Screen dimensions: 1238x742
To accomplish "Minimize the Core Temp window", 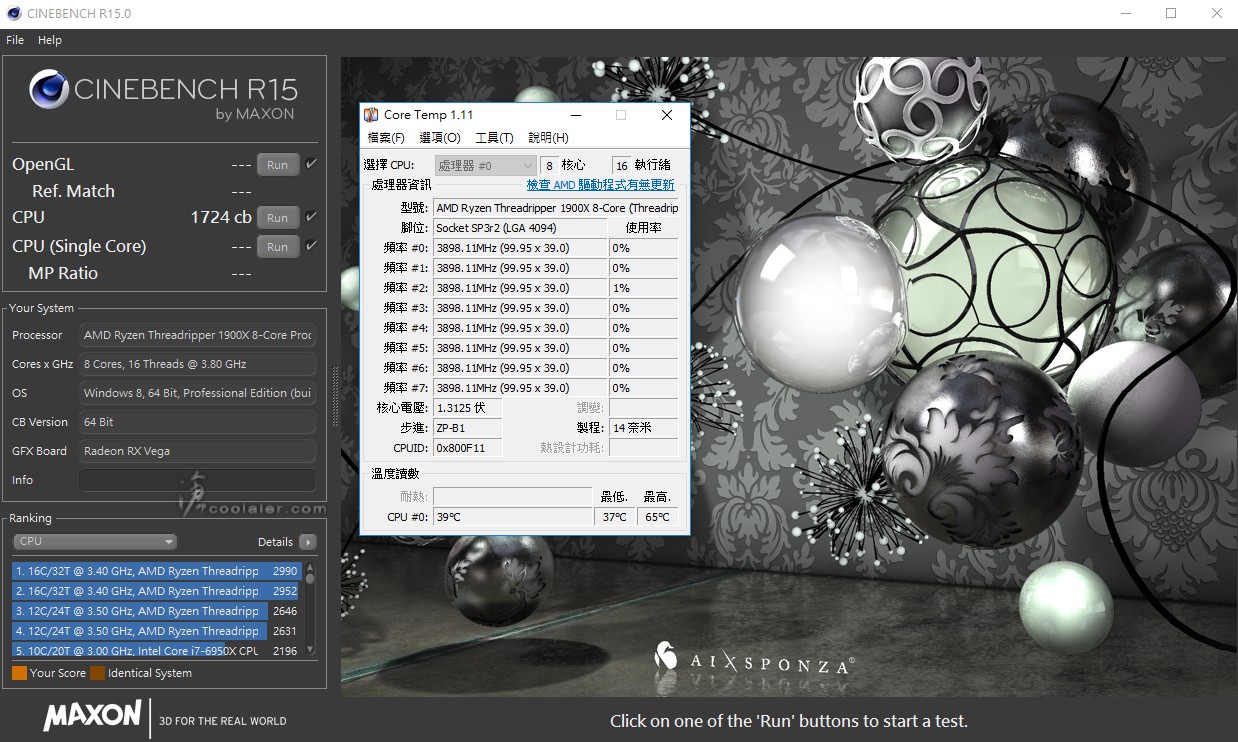I will point(574,115).
